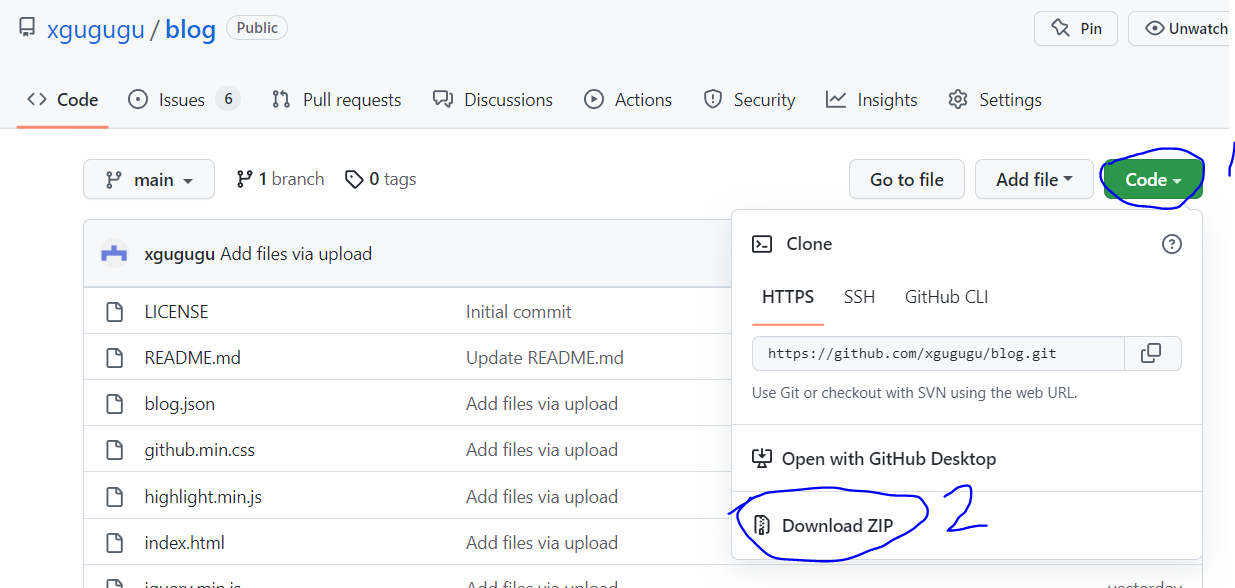Image resolution: width=1235 pixels, height=588 pixels.
Task: Click the desktop download icon beside GitHub Desktop
Action: (x=762, y=459)
